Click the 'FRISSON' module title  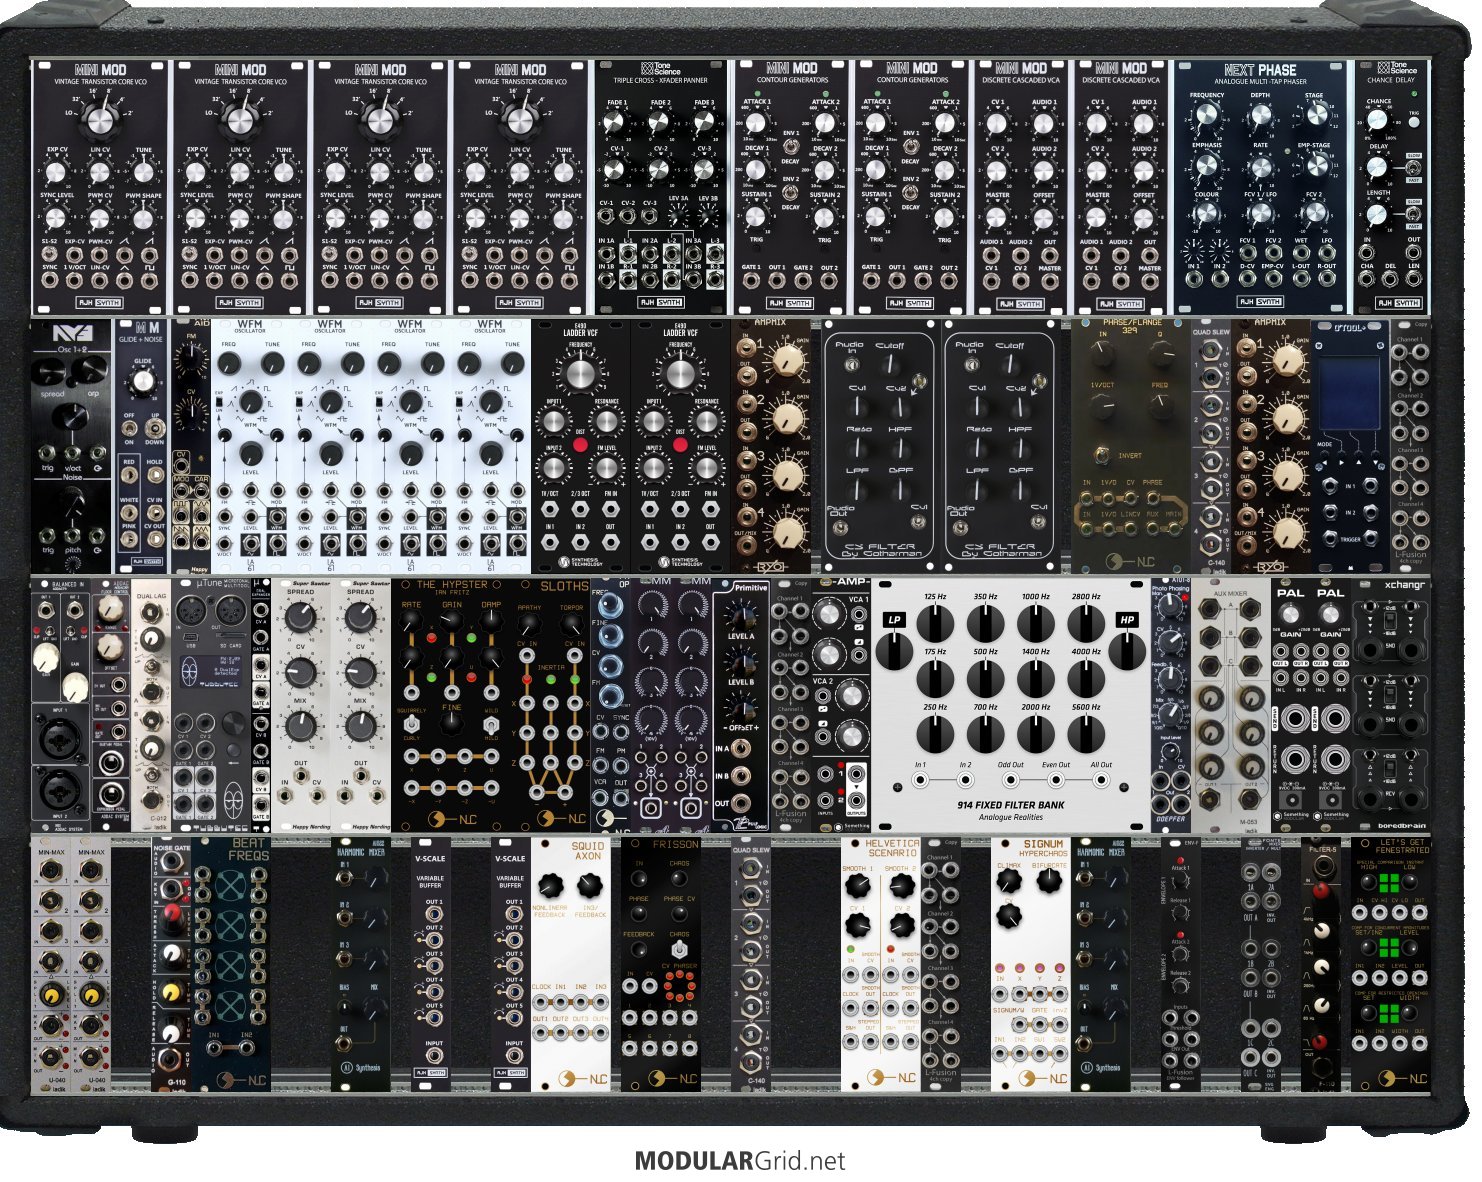(676, 845)
